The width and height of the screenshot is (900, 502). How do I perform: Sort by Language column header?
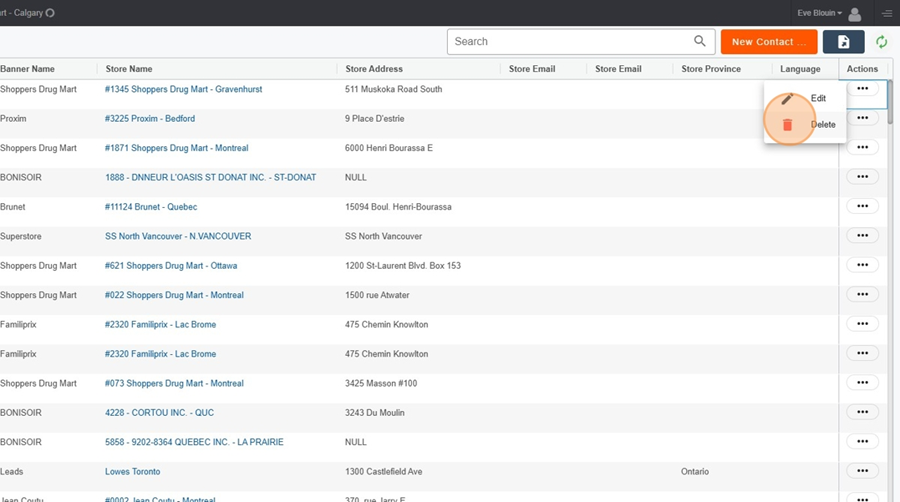pos(800,69)
